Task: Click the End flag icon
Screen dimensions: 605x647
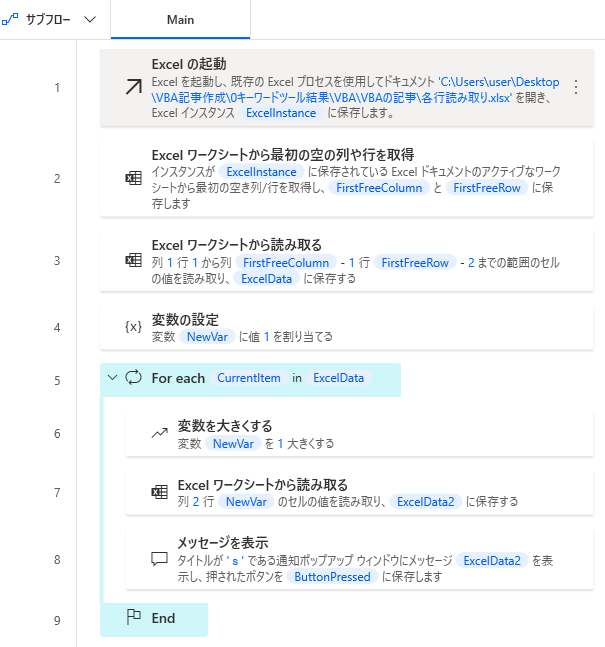Action: click(133, 617)
